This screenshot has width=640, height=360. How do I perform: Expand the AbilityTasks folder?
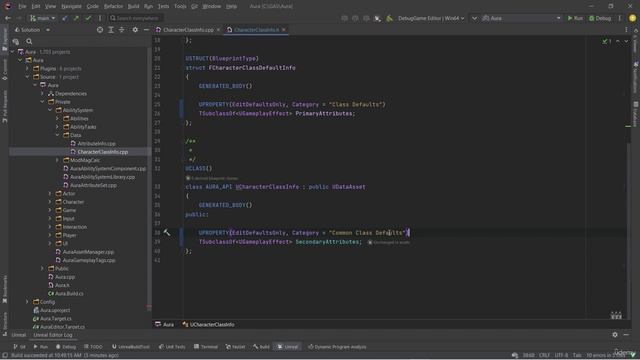tap(58, 127)
